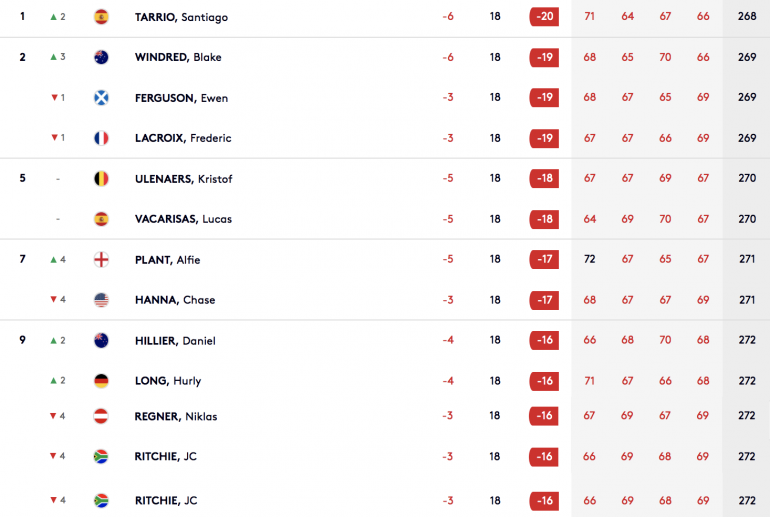Click the France flag beside LACROIX, Frederic
770x517 pixels.
point(101,138)
